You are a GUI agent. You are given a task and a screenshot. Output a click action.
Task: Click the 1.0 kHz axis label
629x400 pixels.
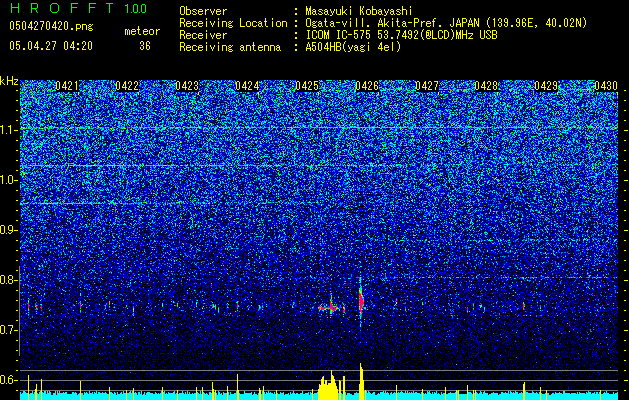click(x=9, y=181)
